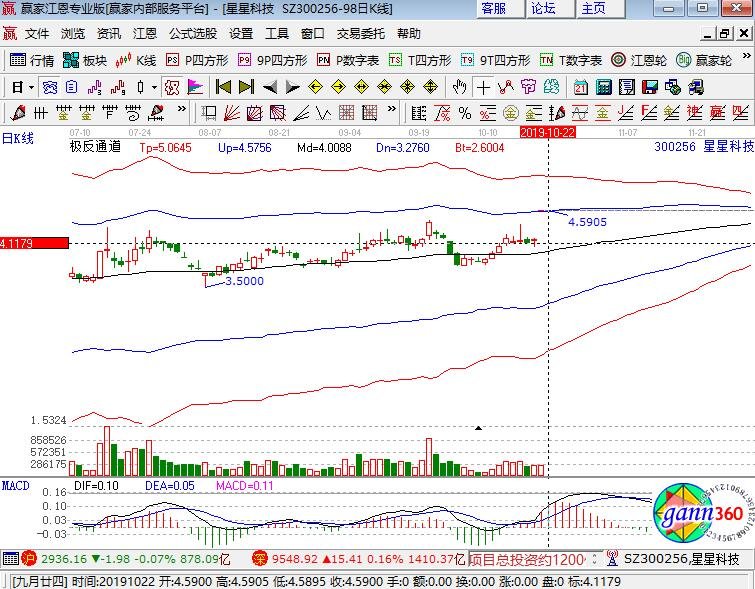Expand the top toolbar overflow chevron
This screenshot has height=589, width=755.
click(746, 56)
